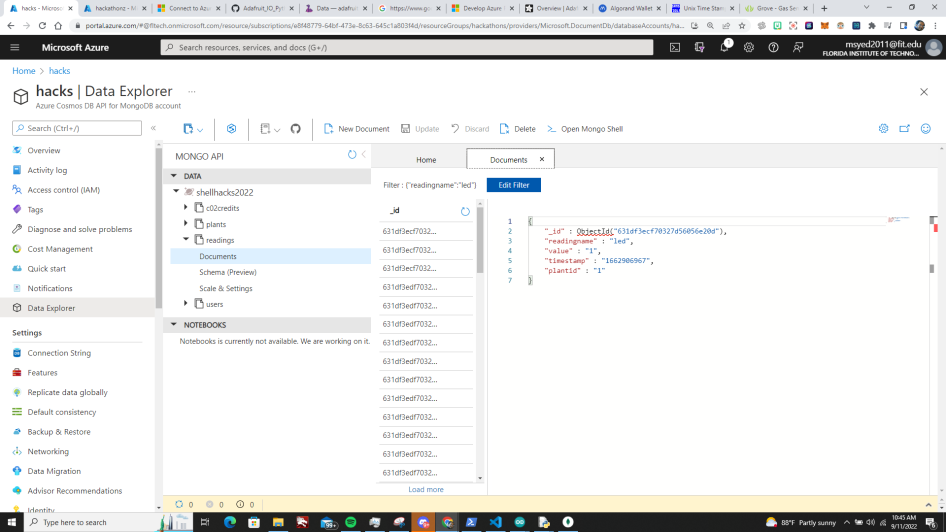Click the Load more link
The image size is (946, 532).
(426, 489)
